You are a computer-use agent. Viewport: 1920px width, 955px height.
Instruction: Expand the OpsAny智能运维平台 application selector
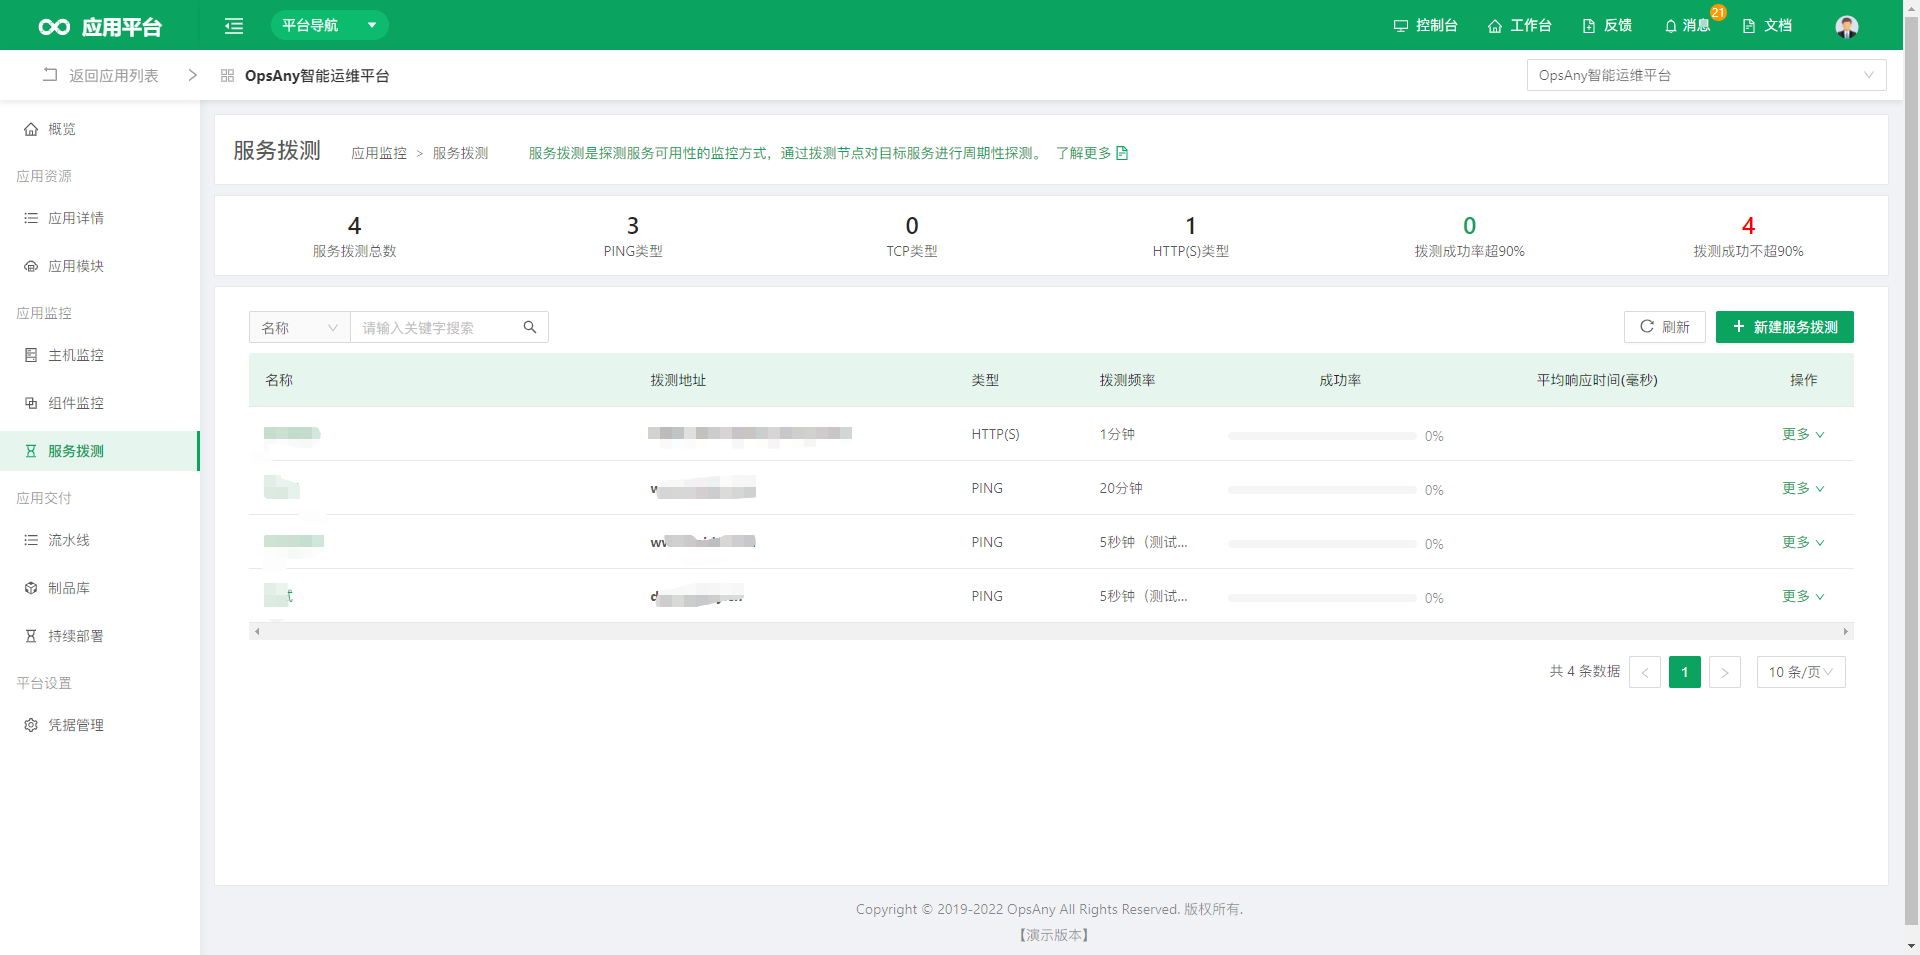1706,75
